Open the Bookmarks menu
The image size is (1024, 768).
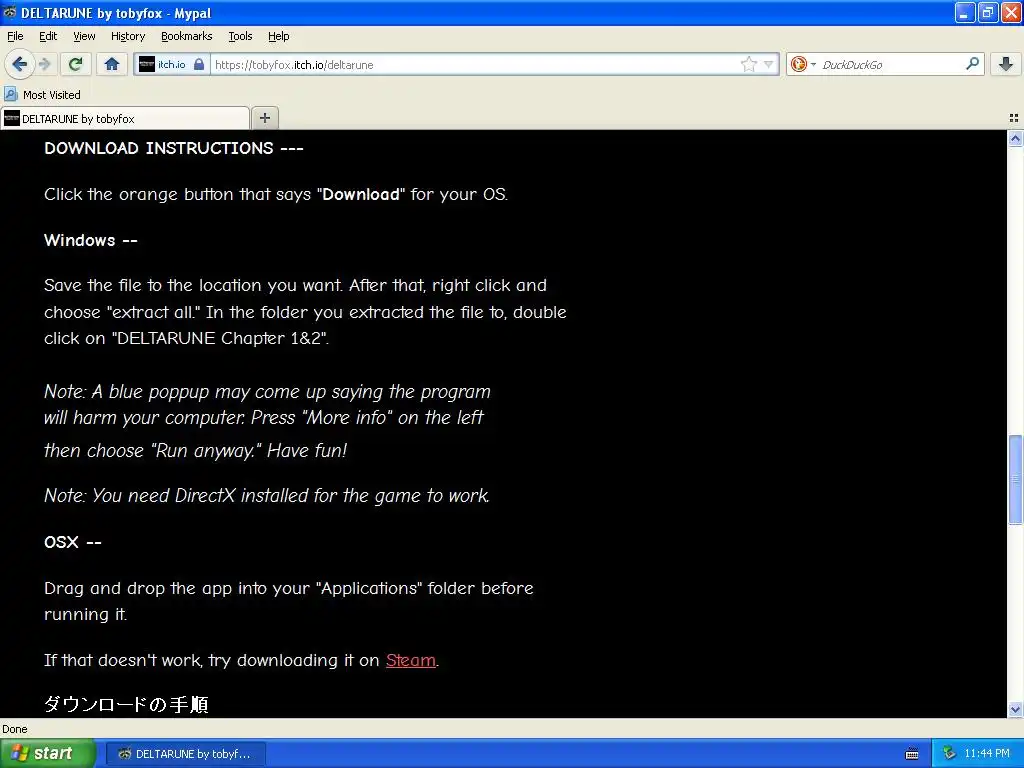point(186,36)
